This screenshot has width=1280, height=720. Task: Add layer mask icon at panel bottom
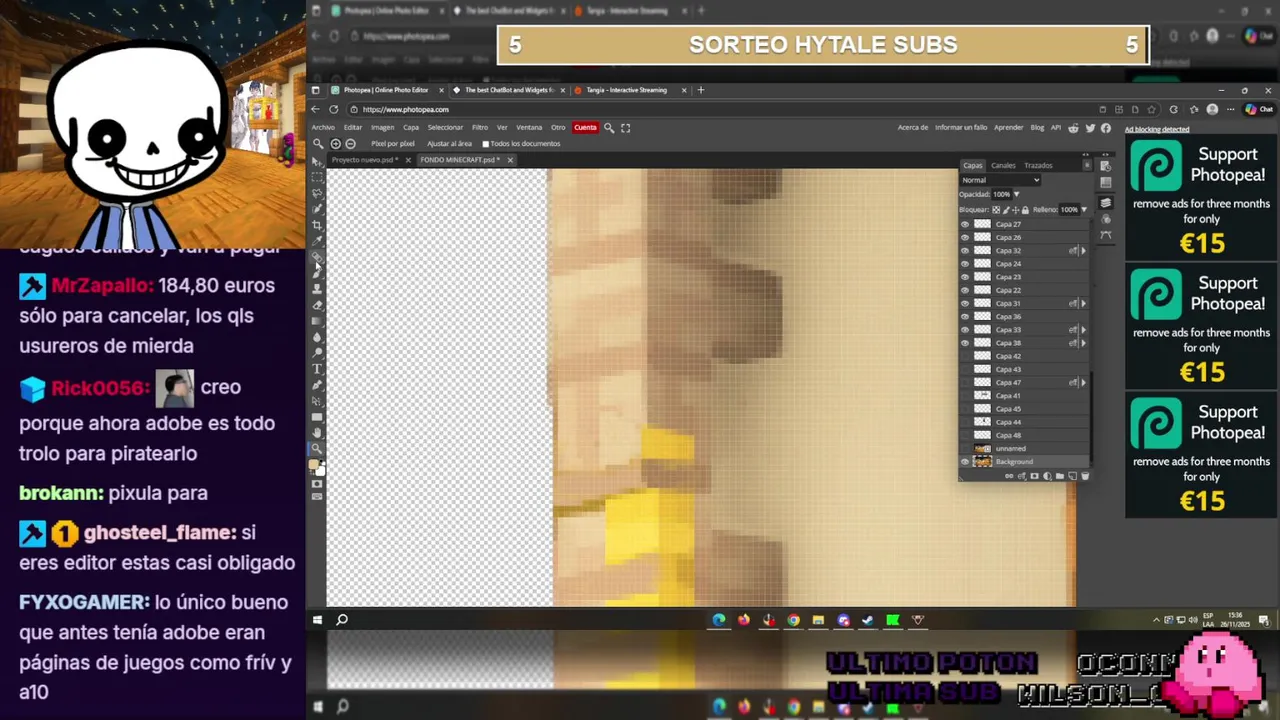point(1034,476)
